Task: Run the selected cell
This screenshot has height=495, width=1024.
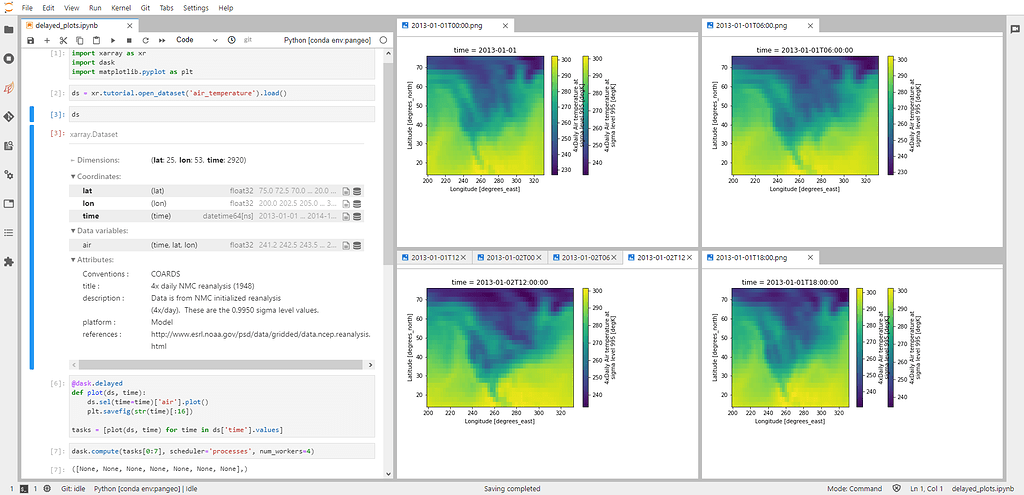Action: tap(113, 40)
